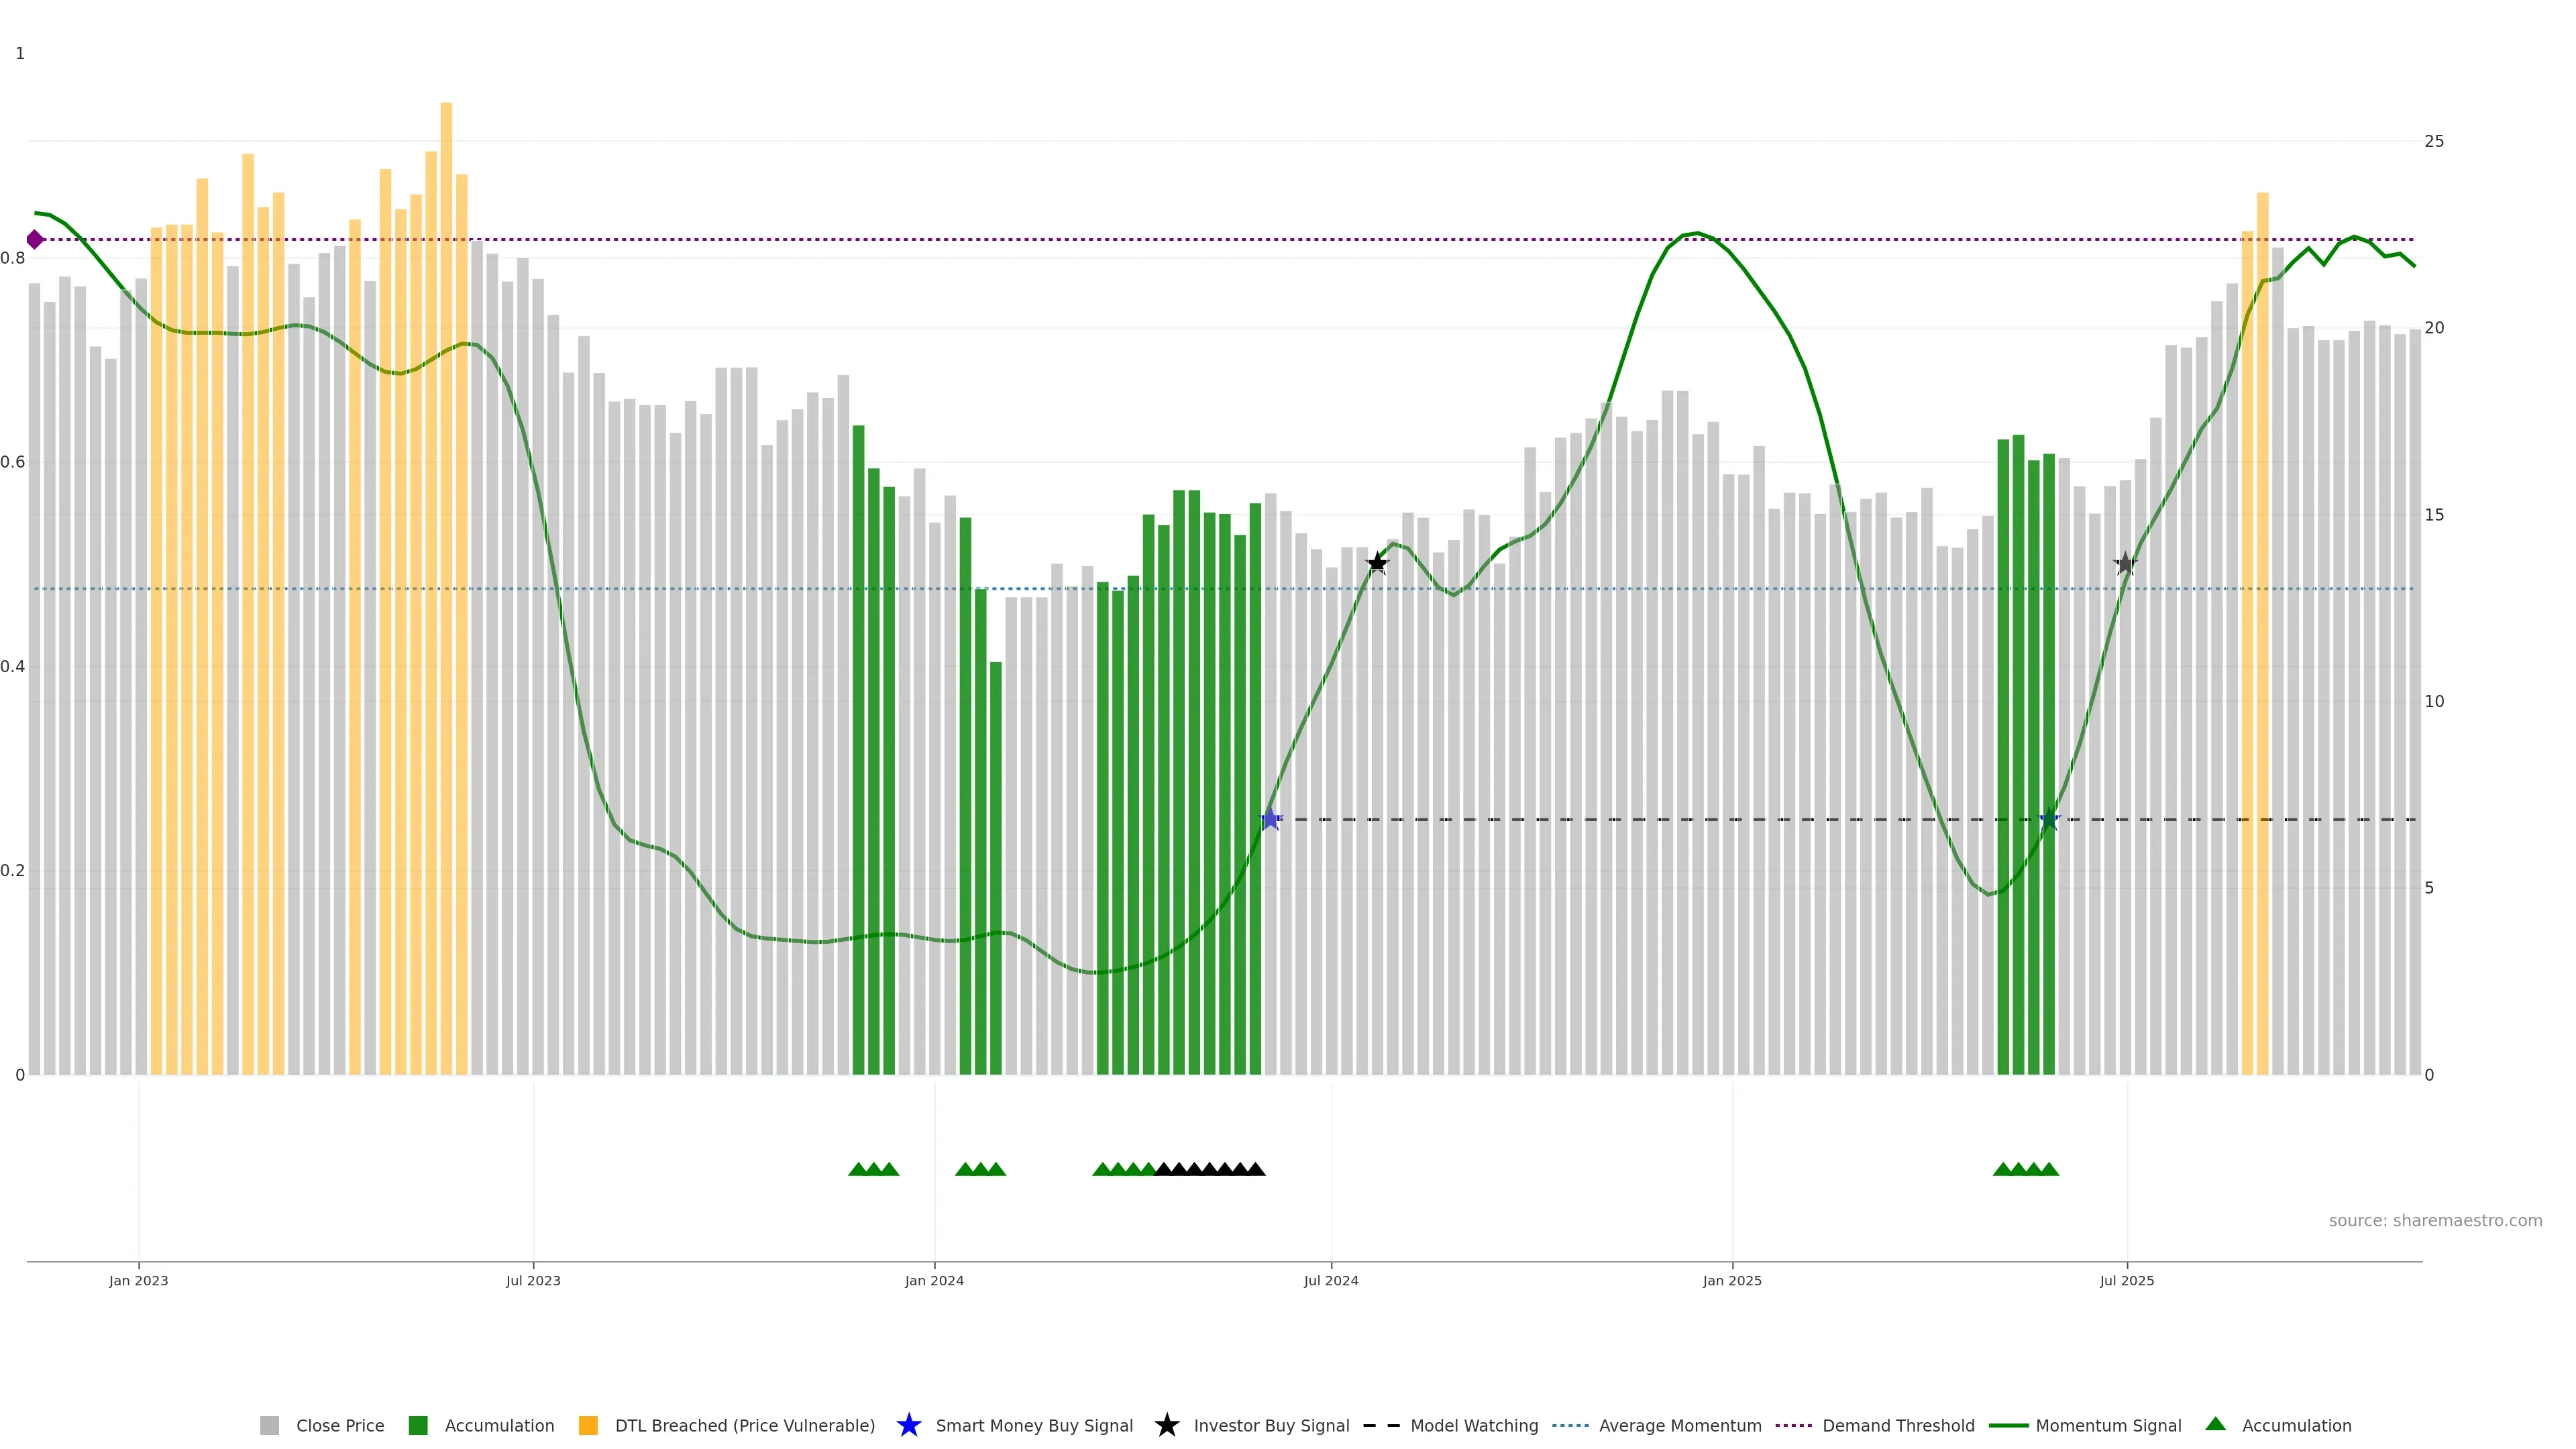Click the DTL Breached orange legend swatch
2576x1449 pixels.
588,1426
